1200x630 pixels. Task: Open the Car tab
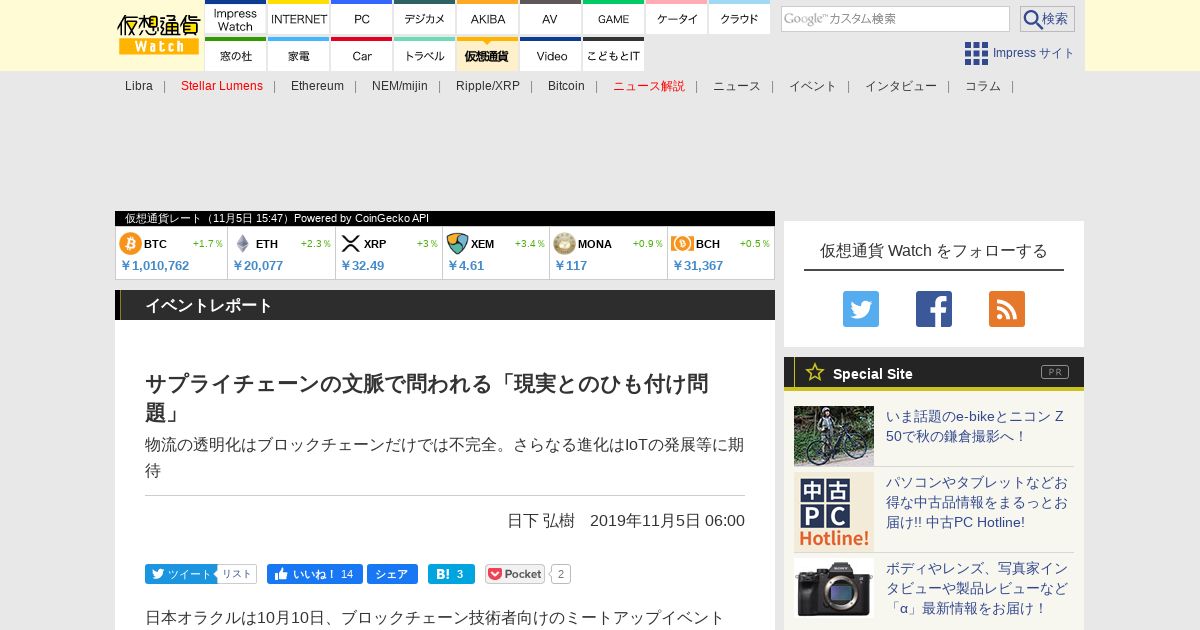[362, 56]
